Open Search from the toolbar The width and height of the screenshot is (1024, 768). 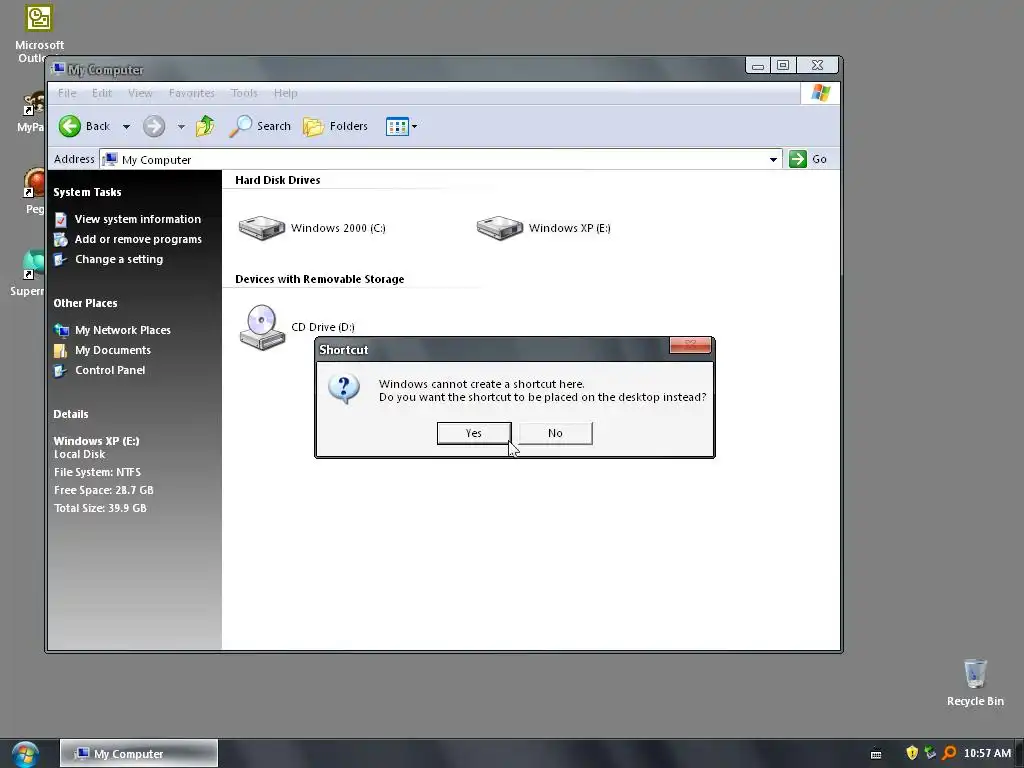coord(260,126)
